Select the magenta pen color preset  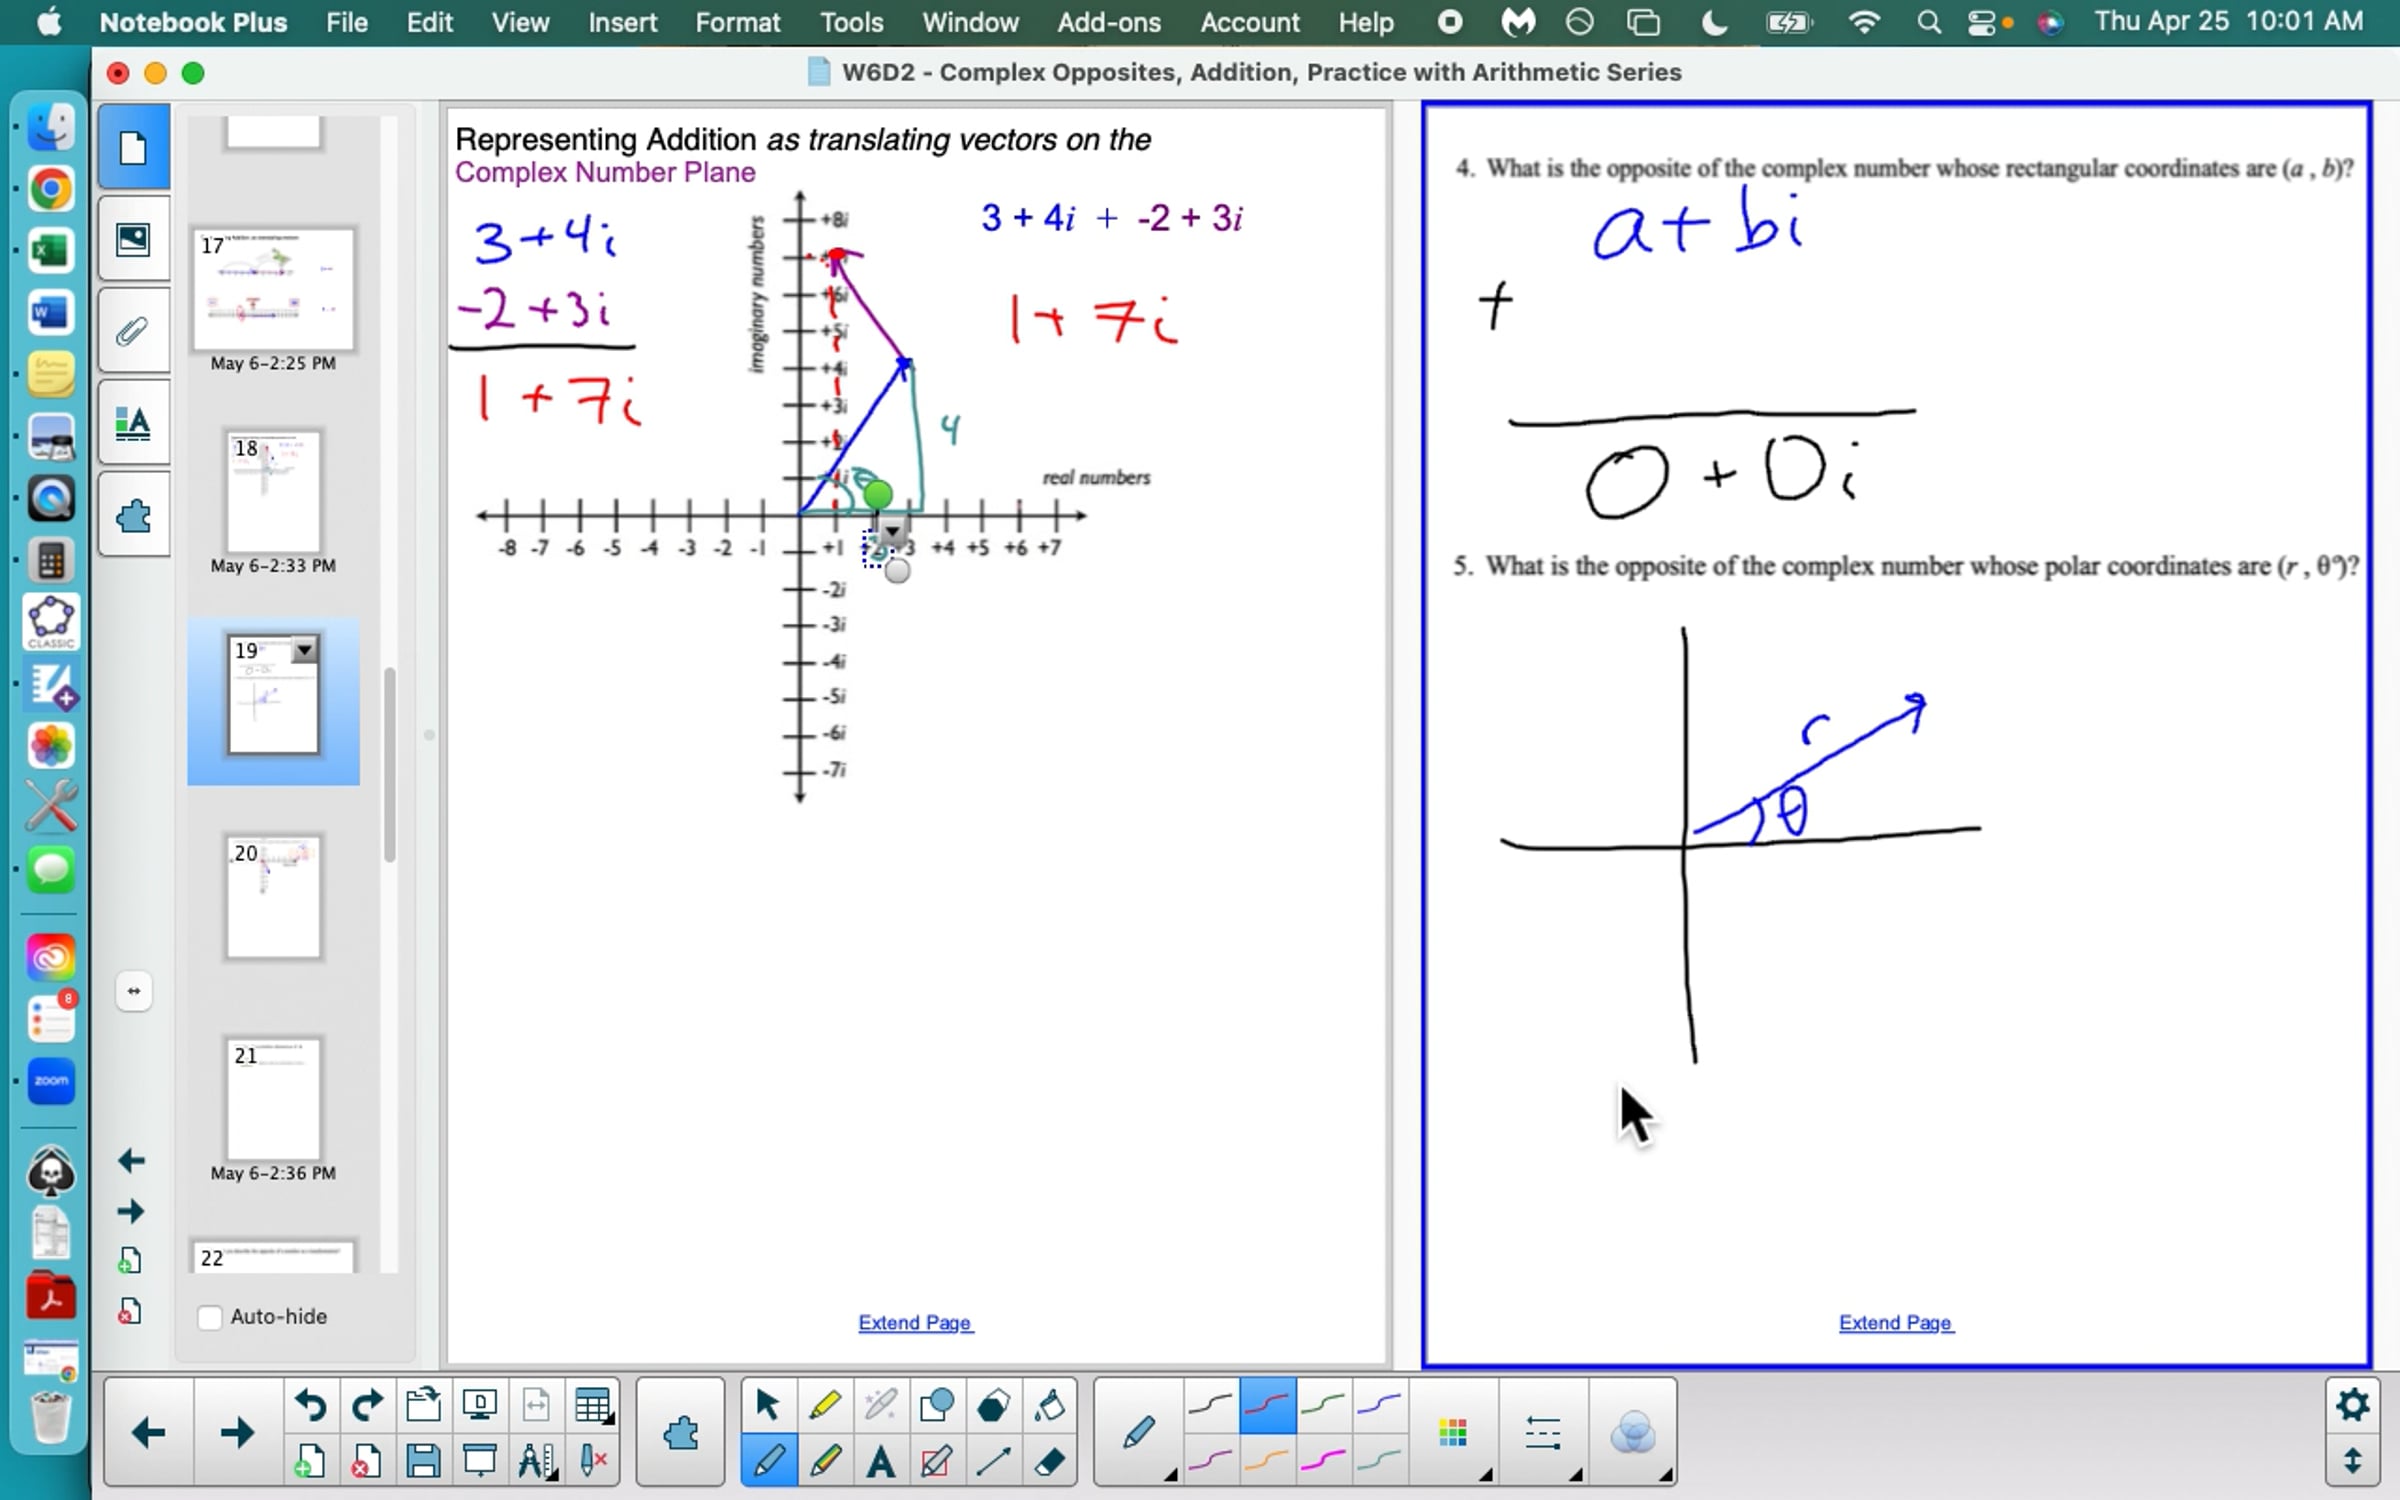coord(1322,1462)
